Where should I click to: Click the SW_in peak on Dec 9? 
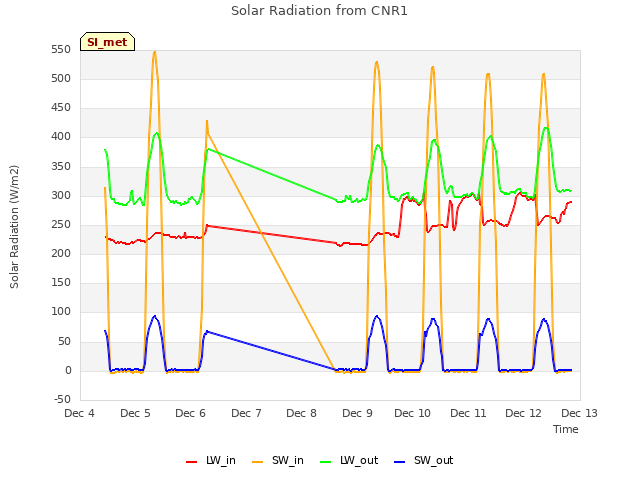(376, 62)
